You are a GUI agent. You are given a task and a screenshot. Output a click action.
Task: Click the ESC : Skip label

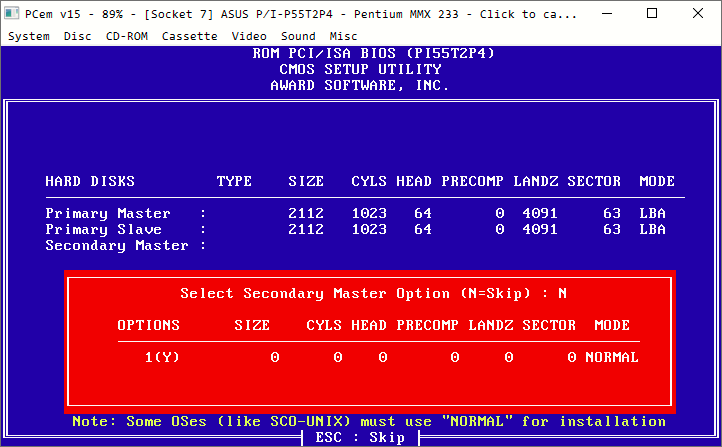[x=360, y=437]
